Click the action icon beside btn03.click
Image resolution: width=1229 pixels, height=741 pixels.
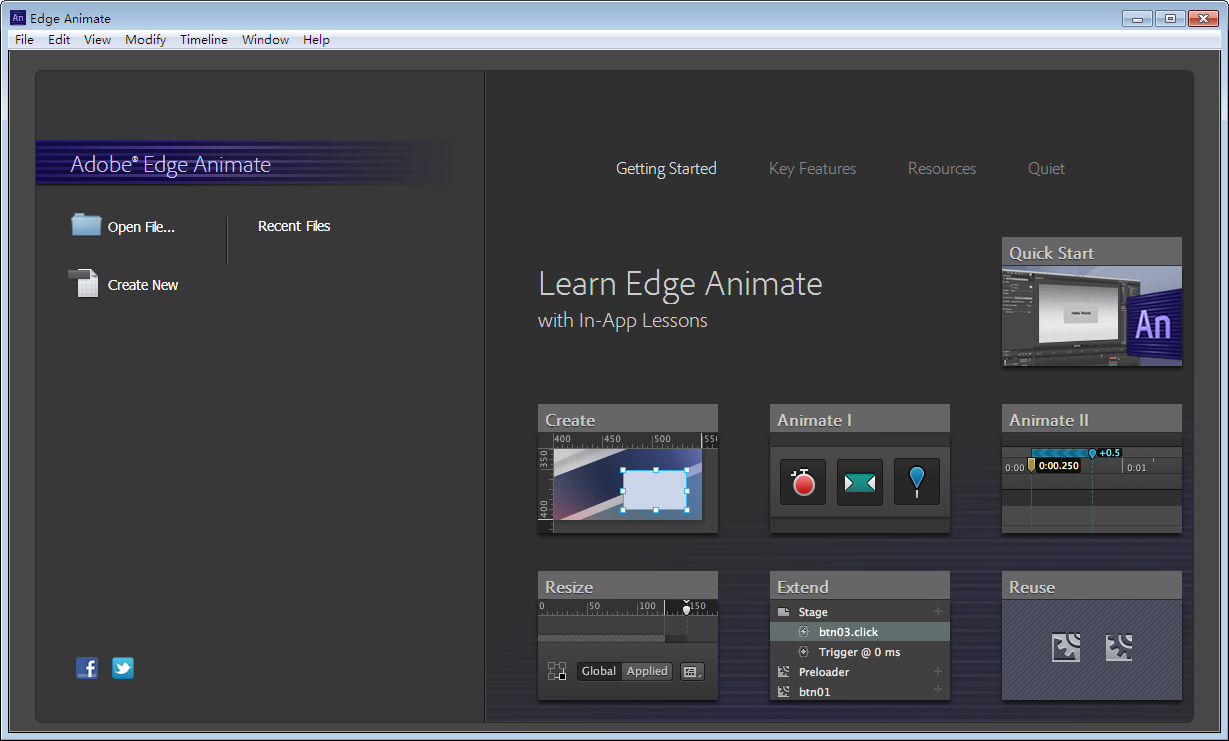pos(803,632)
